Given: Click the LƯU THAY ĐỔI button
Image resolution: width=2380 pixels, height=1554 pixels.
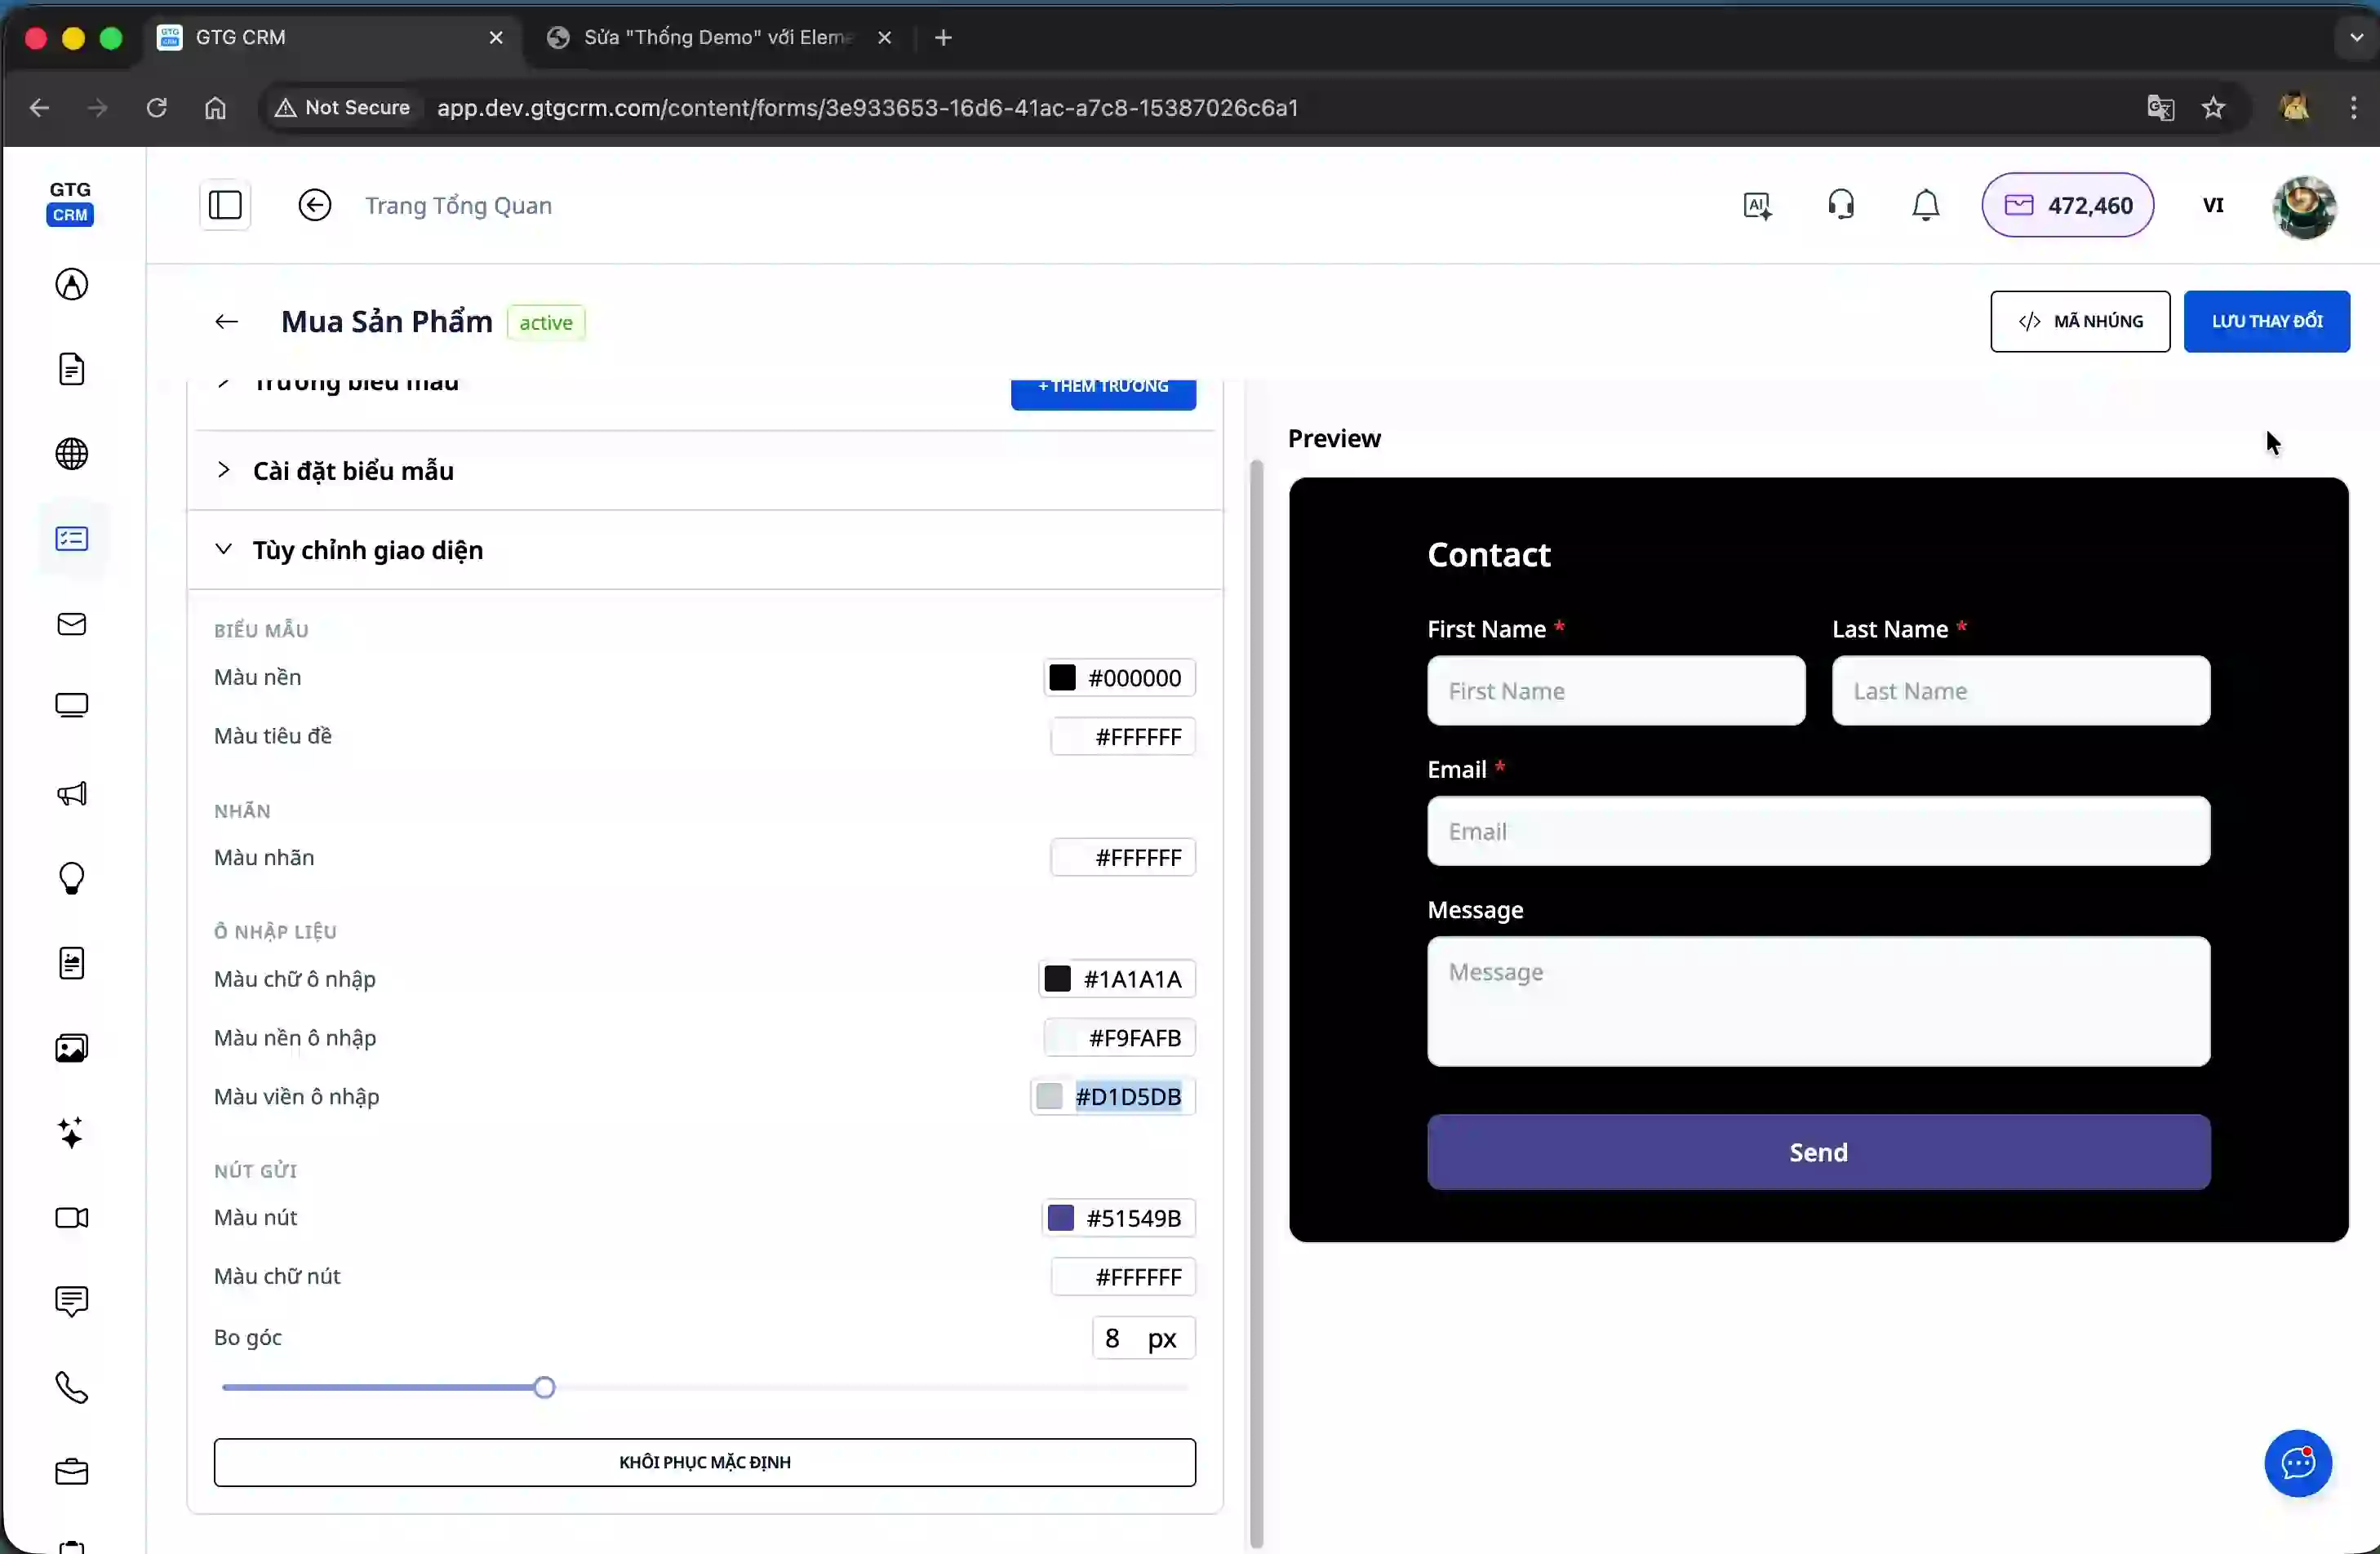Looking at the screenshot, I should 2266,322.
